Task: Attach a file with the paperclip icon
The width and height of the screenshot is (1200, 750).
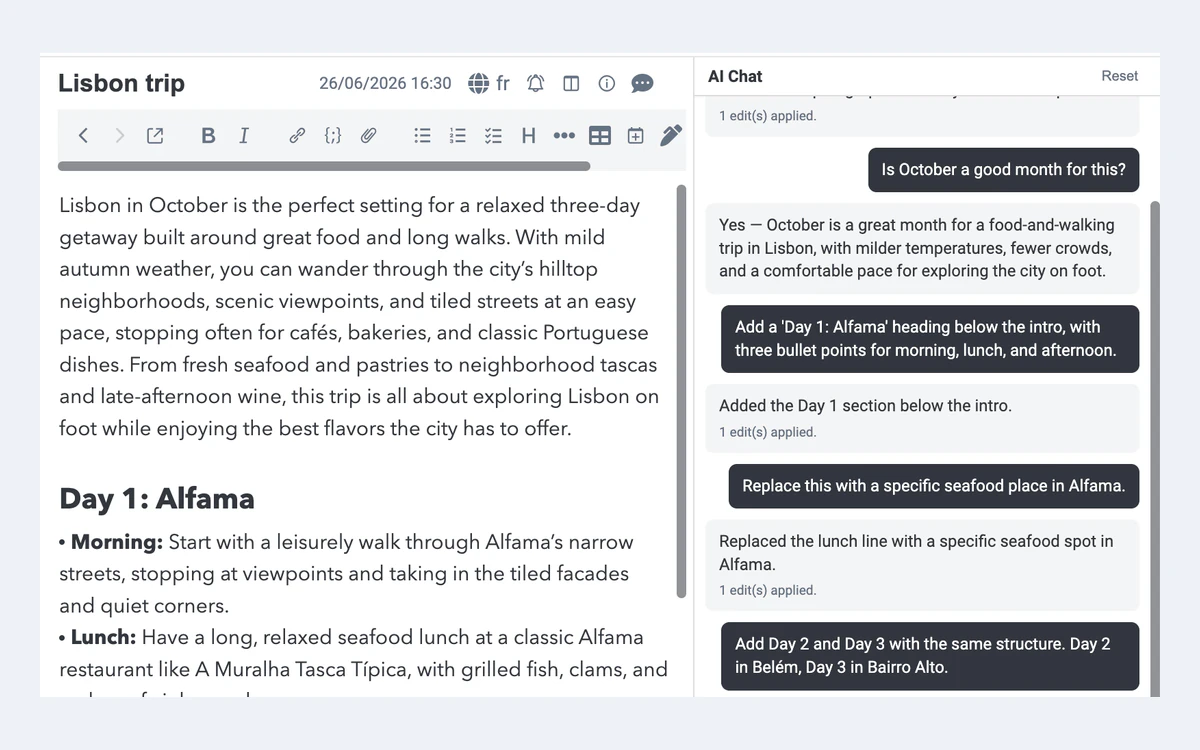Action: (x=368, y=136)
